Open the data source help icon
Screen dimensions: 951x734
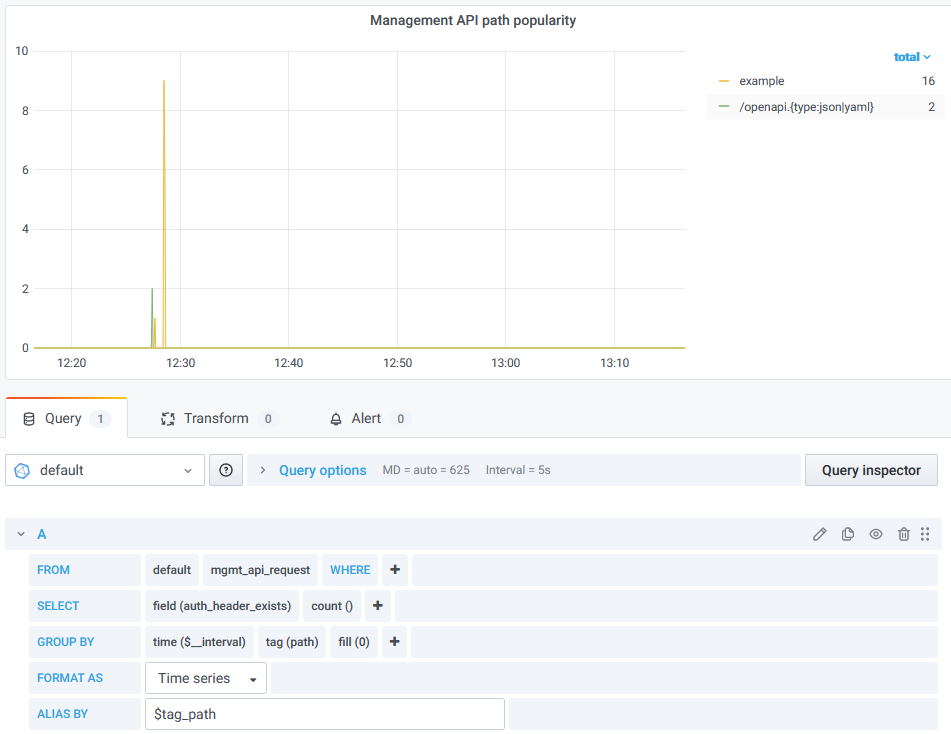click(x=226, y=470)
